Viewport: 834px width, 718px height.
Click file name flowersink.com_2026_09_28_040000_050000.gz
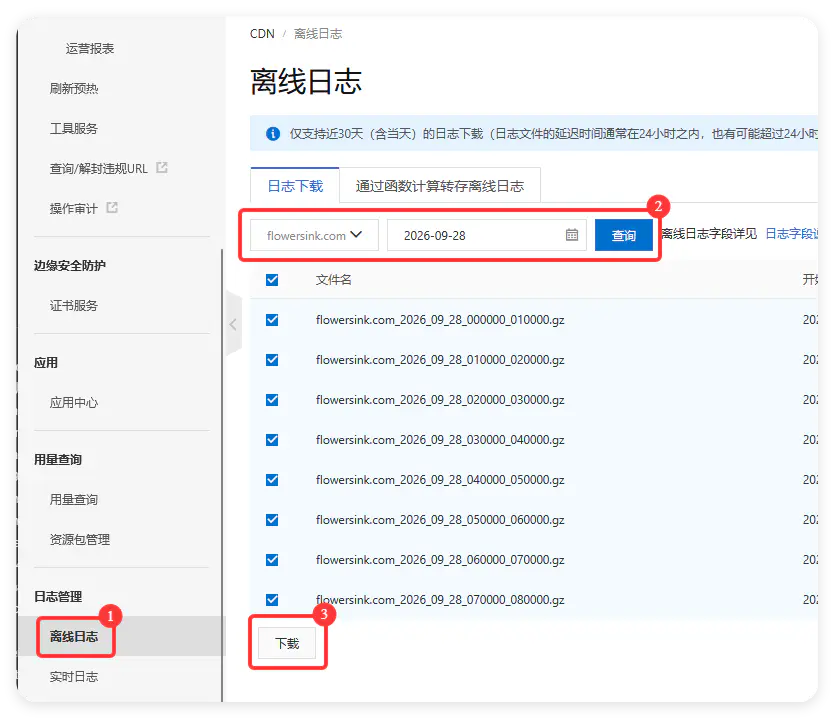coord(440,480)
